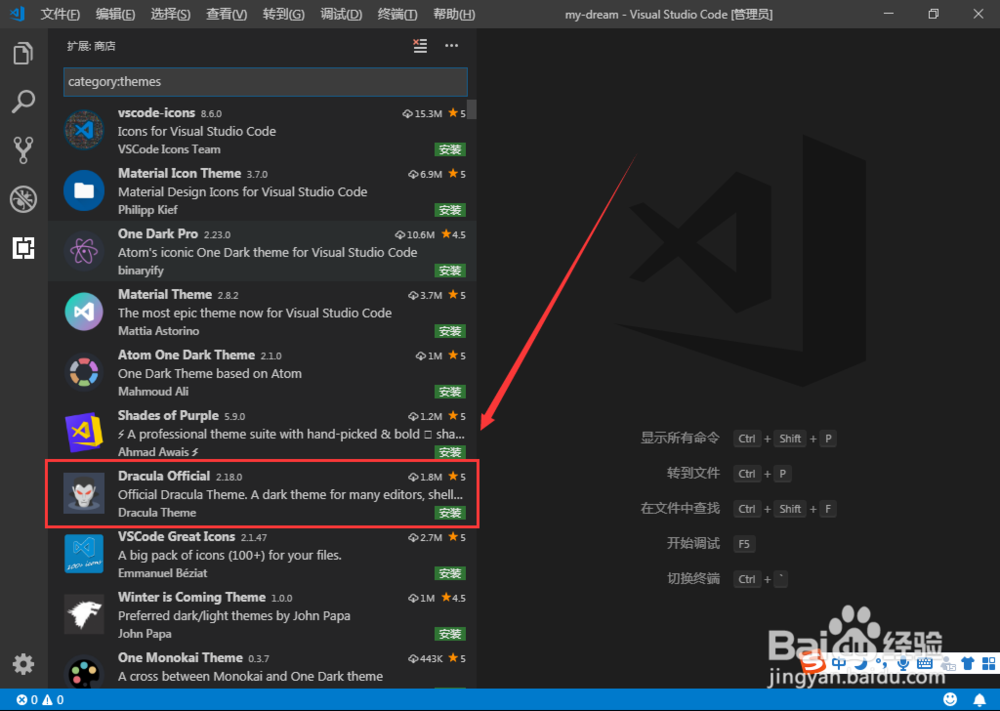Click the Shades of Purple logo
This screenshot has width=1000, height=711.
(x=84, y=433)
